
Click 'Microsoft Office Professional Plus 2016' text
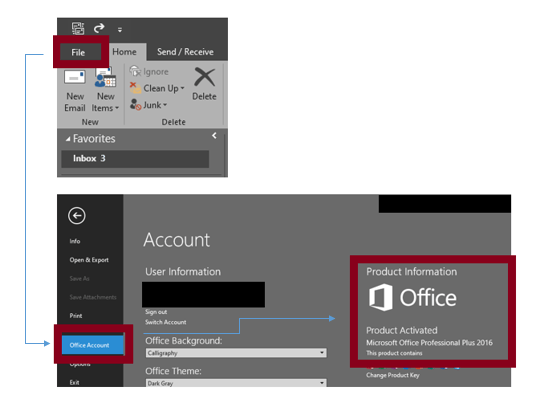click(x=429, y=342)
